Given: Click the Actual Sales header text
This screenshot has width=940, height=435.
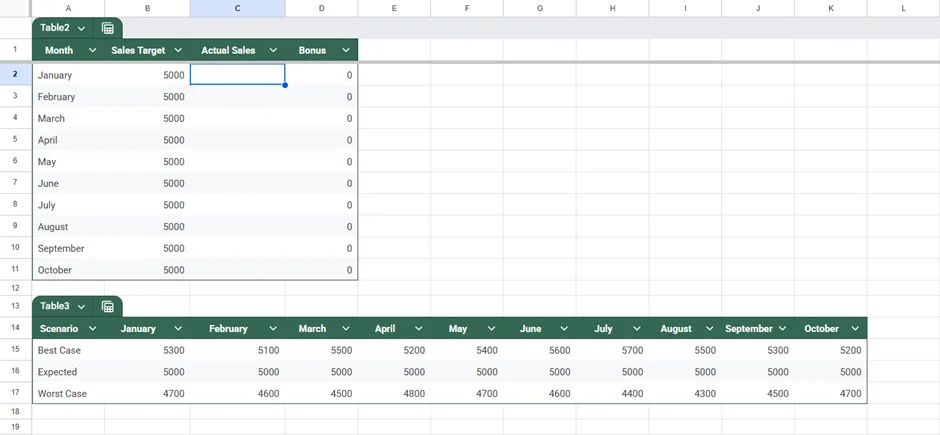Looking at the screenshot, I should coord(228,50).
